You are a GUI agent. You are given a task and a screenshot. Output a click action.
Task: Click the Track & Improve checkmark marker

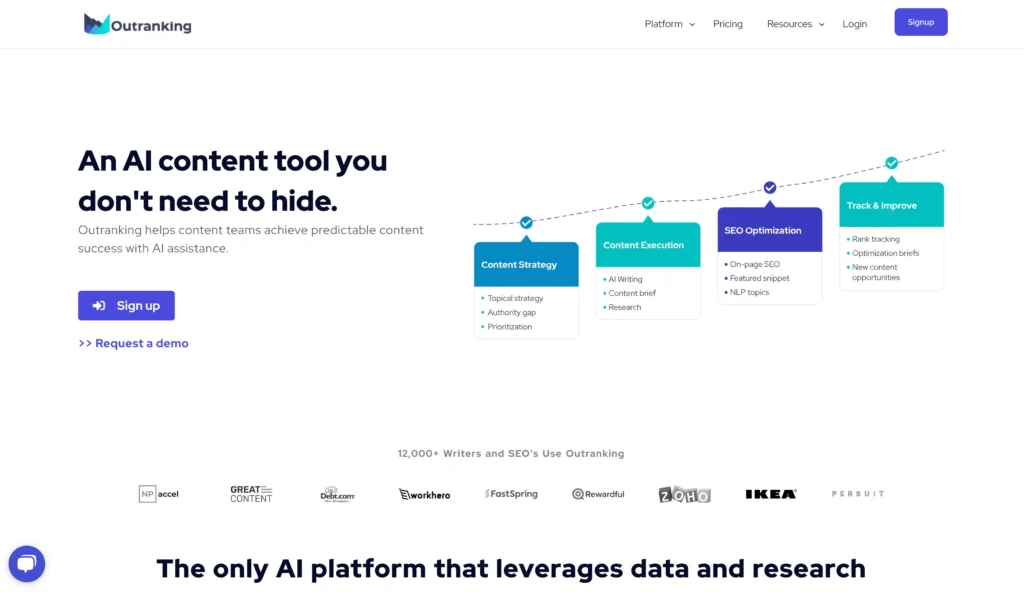click(x=891, y=163)
